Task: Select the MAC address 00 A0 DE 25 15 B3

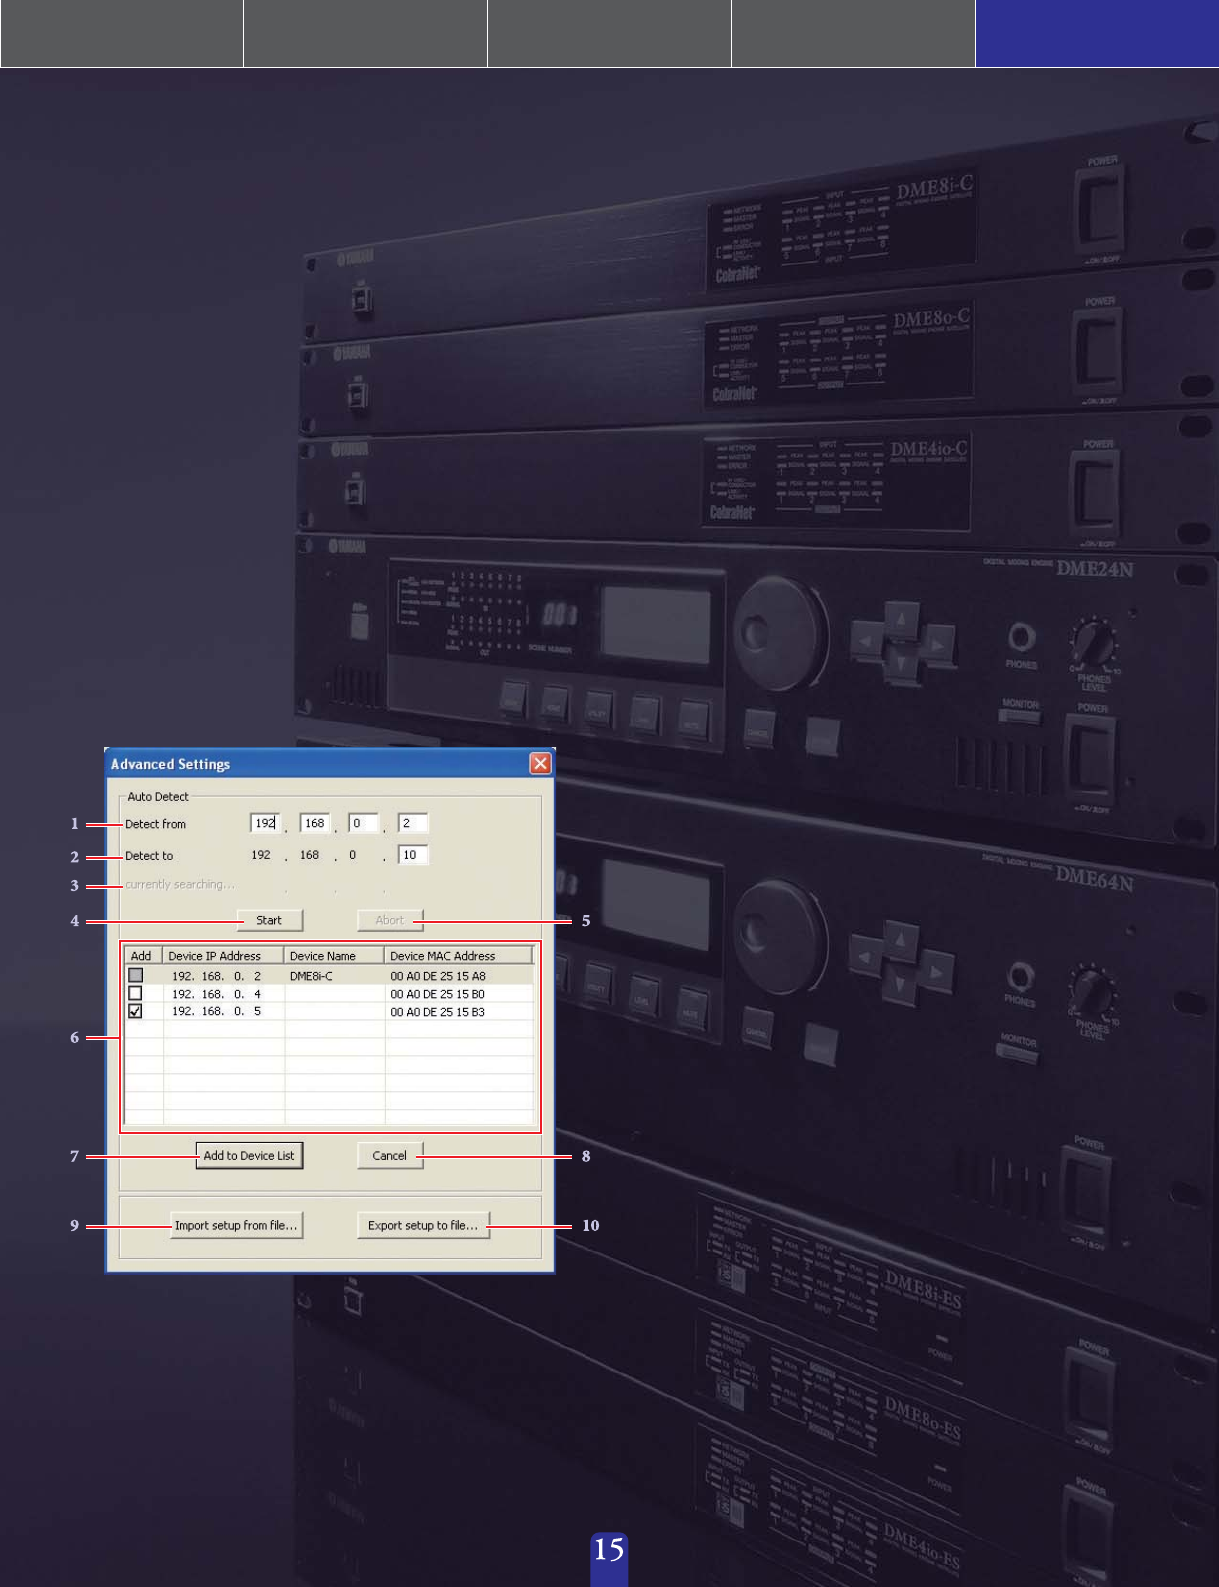Action: pyautogui.click(x=438, y=1012)
